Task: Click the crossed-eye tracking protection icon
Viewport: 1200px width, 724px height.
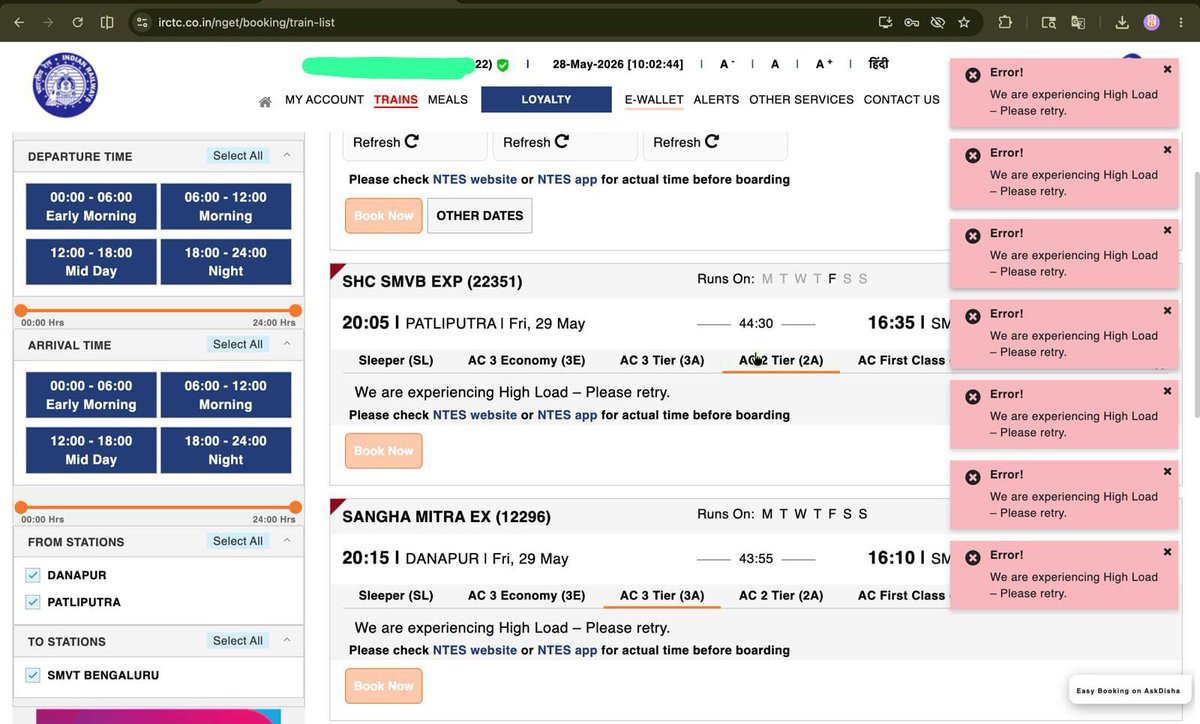Action: pos(937,22)
